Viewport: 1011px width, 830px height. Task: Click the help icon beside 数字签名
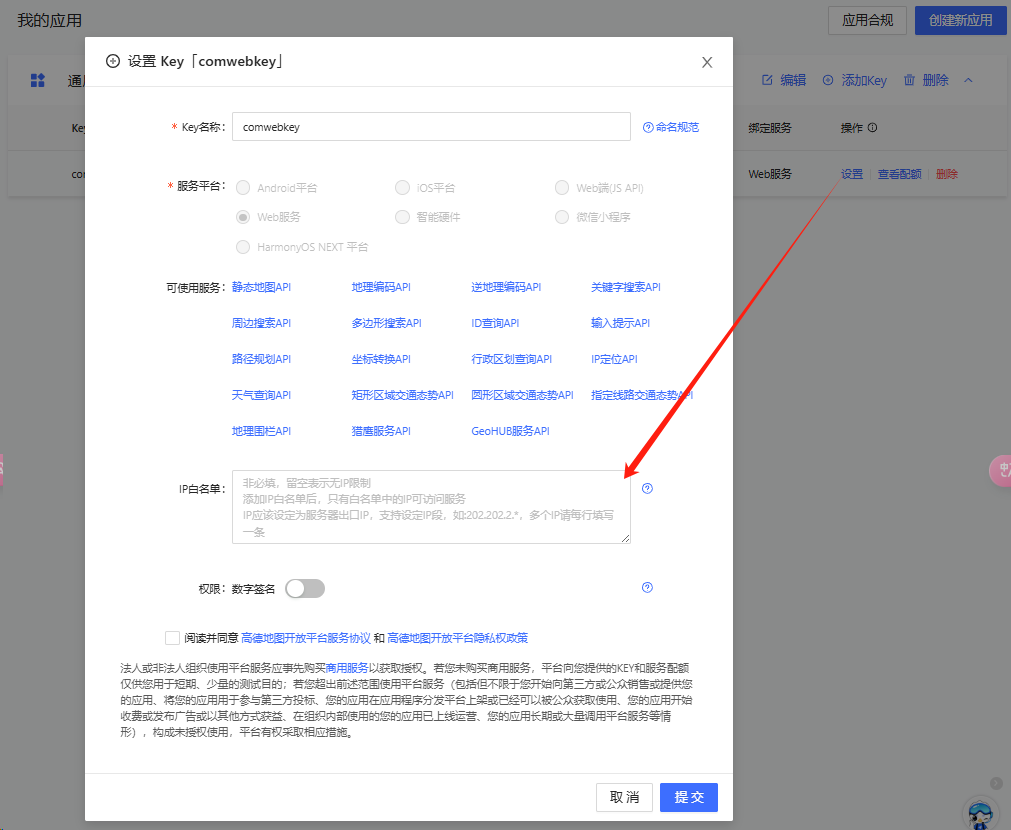pyautogui.click(x=647, y=587)
